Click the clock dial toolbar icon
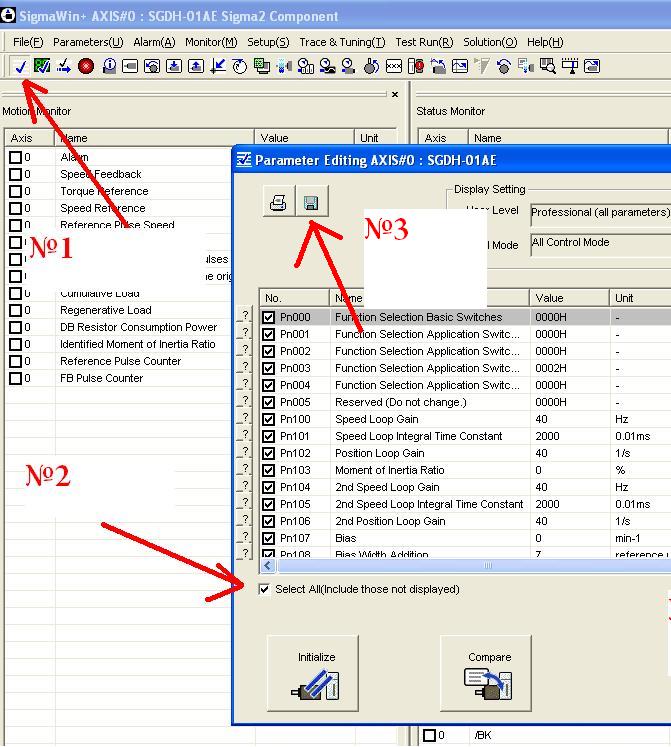This screenshot has height=747, width=671. point(240,66)
